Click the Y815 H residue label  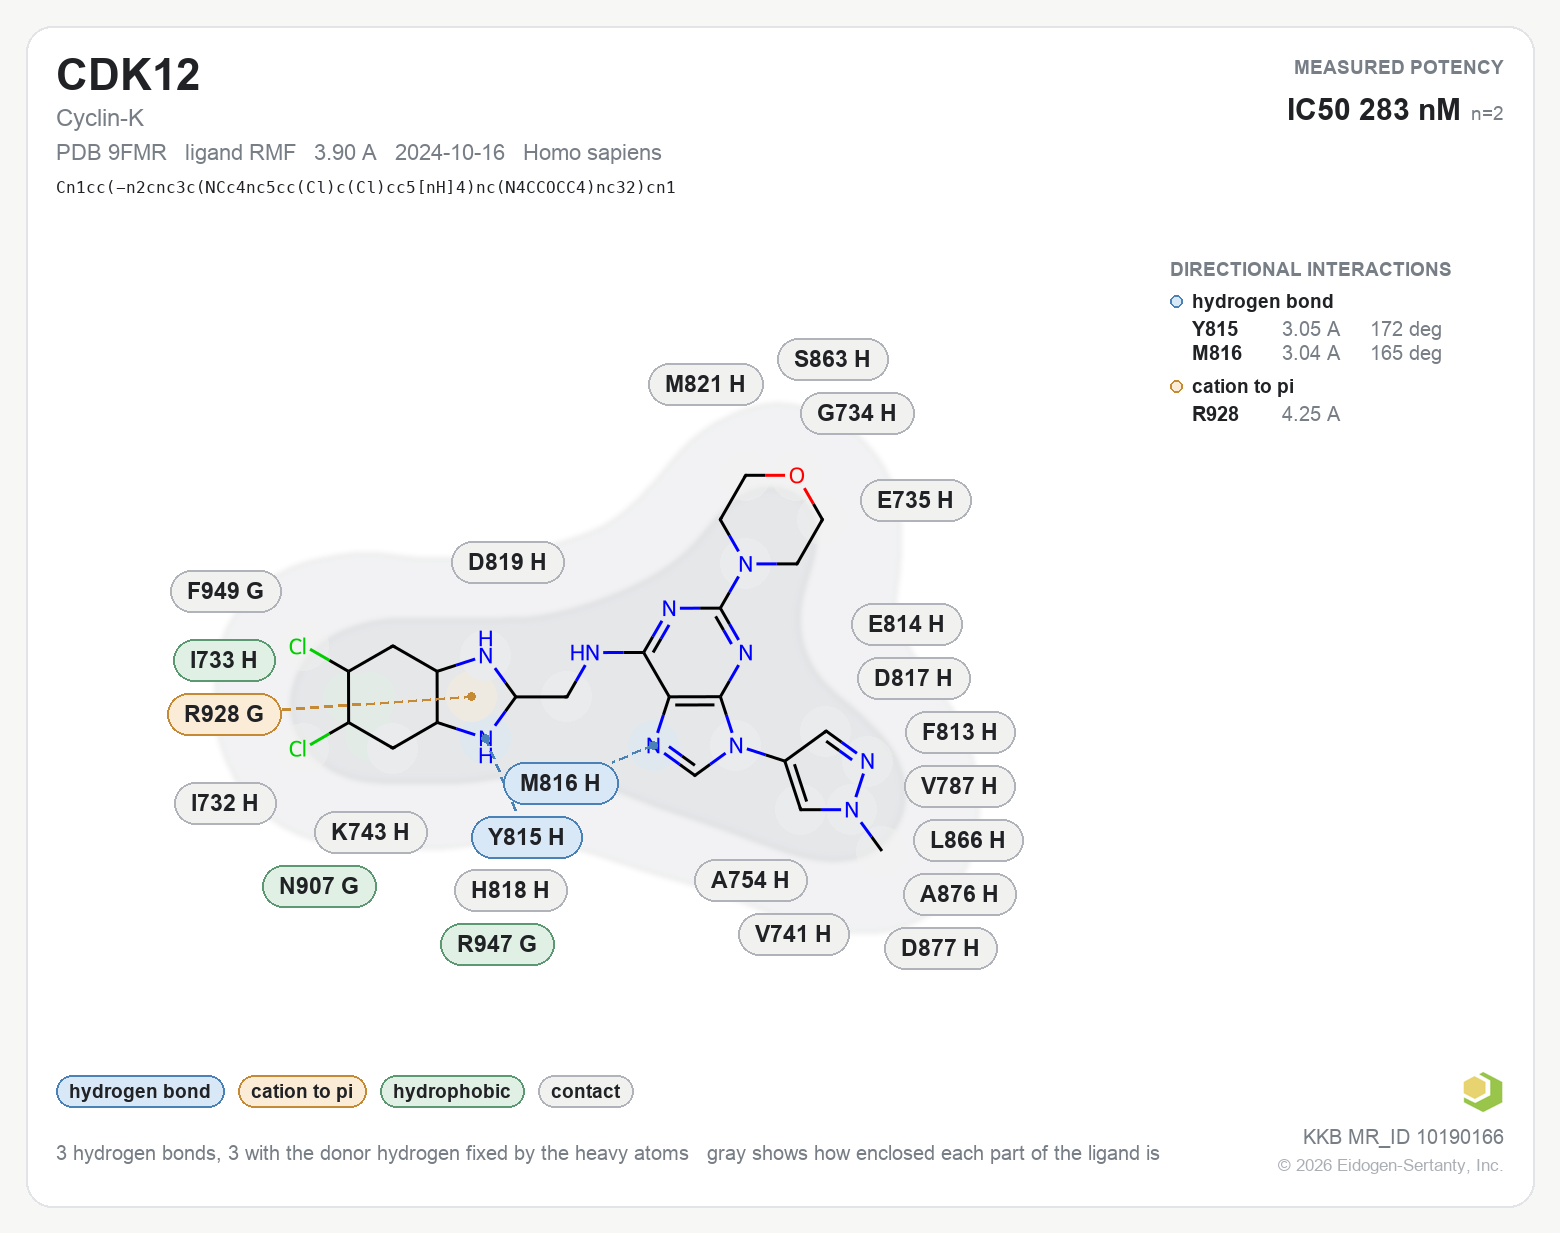[526, 837]
